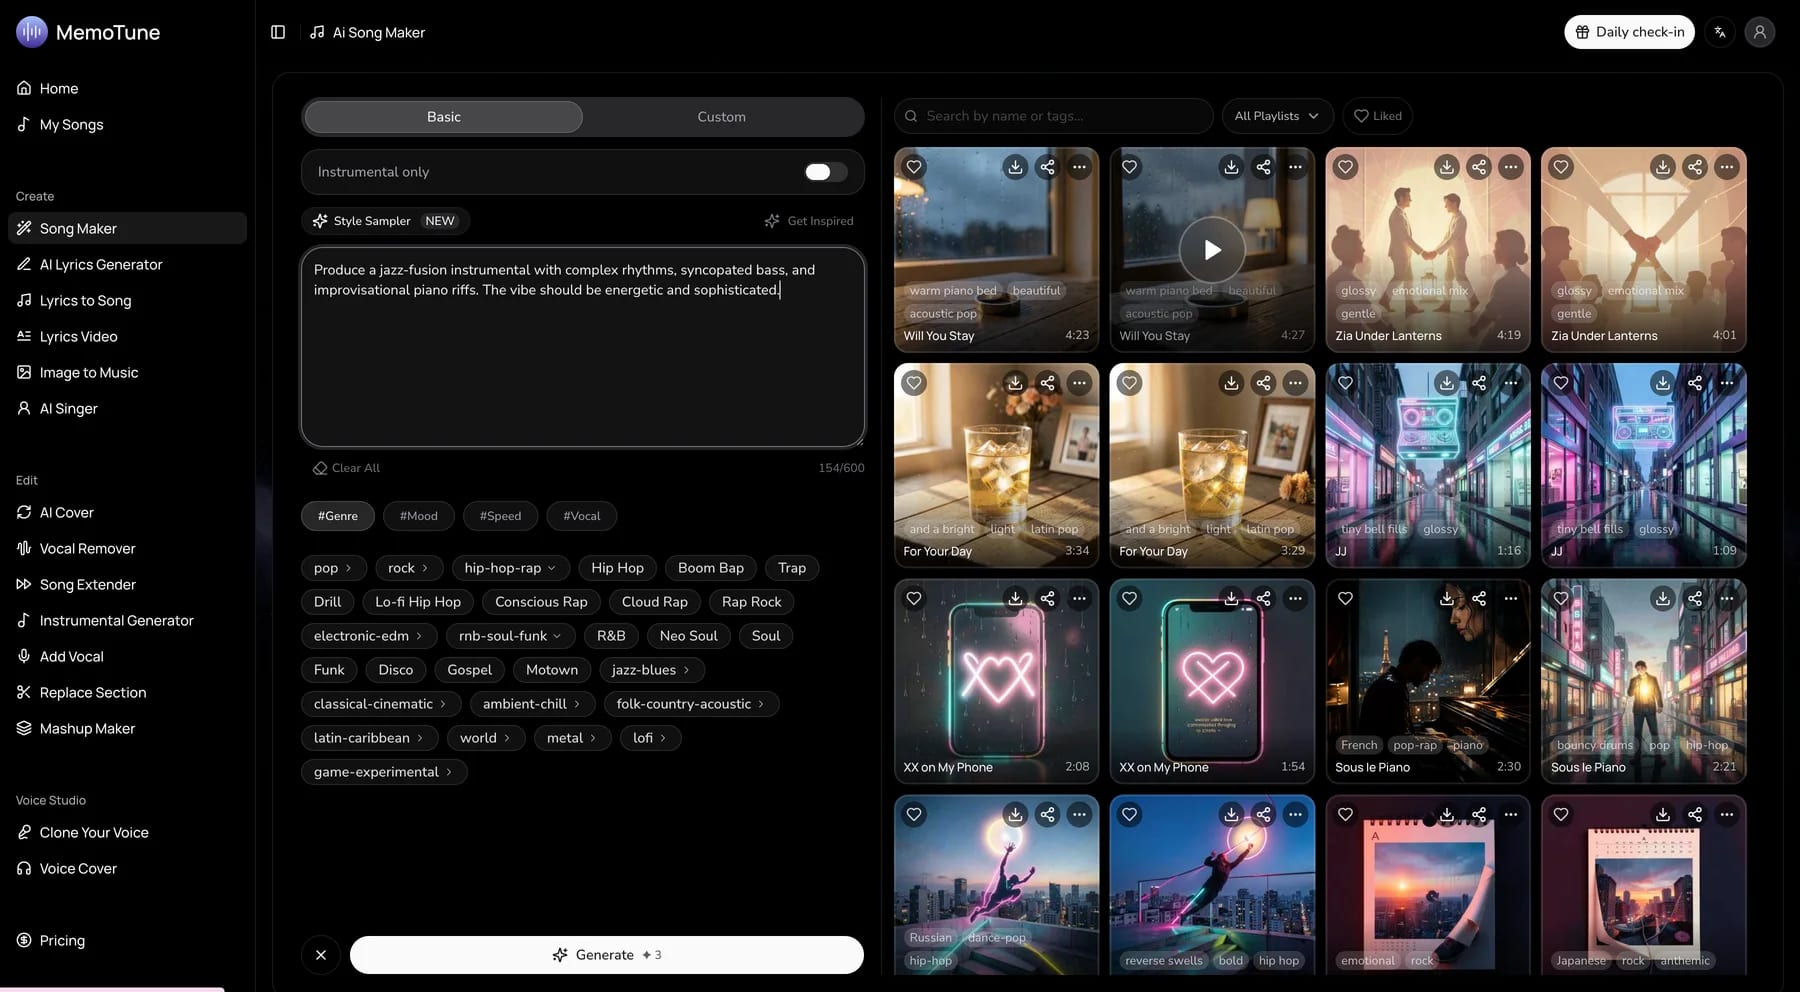Select the #Vocal tag tab

coord(582,516)
